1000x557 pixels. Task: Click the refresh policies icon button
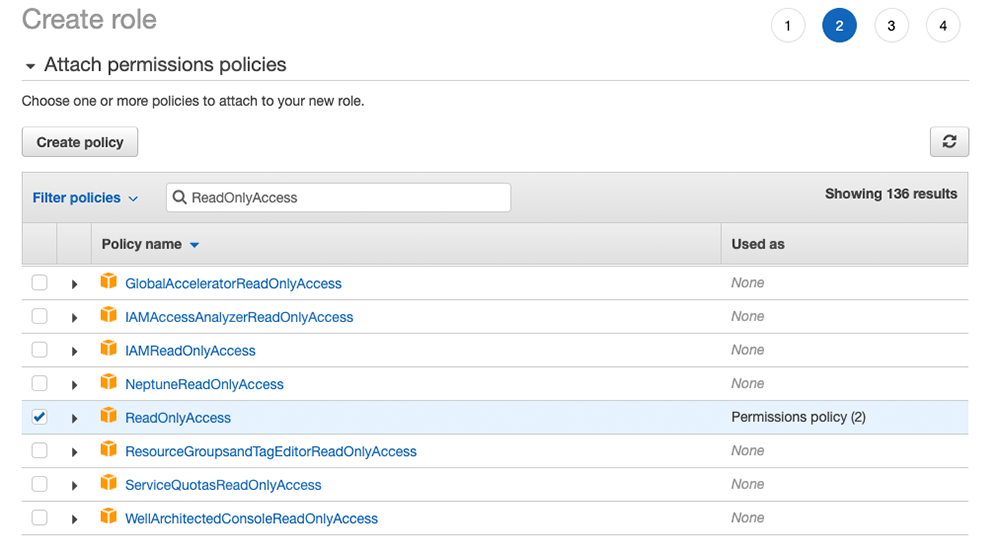(x=949, y=142)
